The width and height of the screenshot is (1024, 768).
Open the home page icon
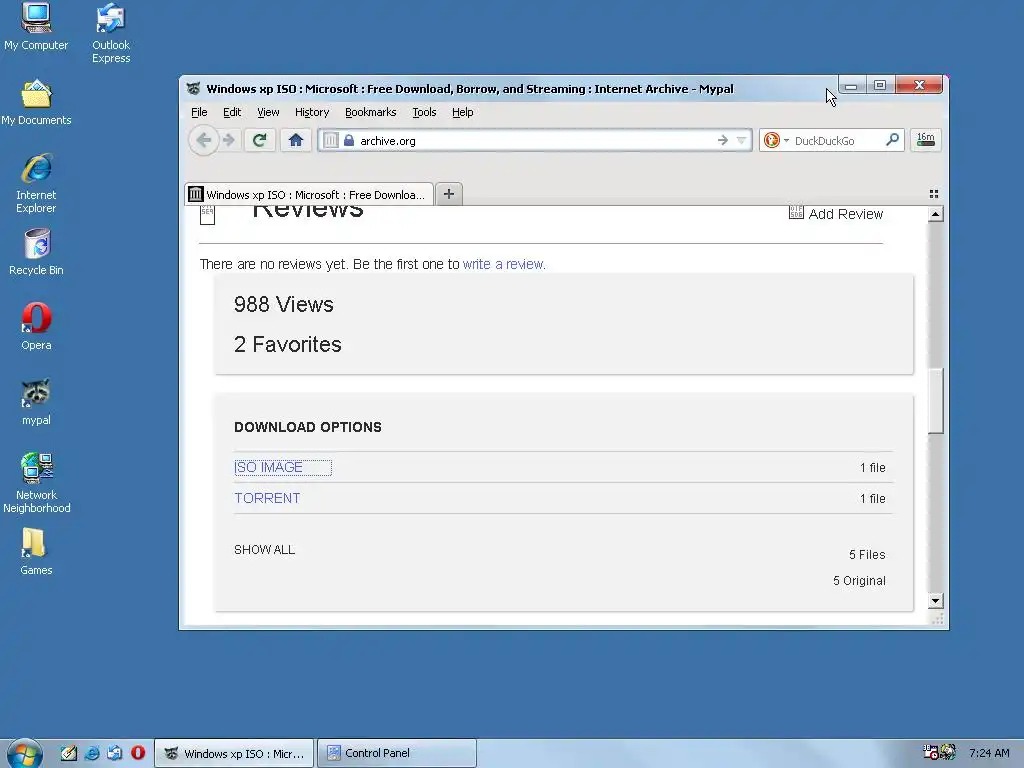pyautogui.click(x=296, y=140)
